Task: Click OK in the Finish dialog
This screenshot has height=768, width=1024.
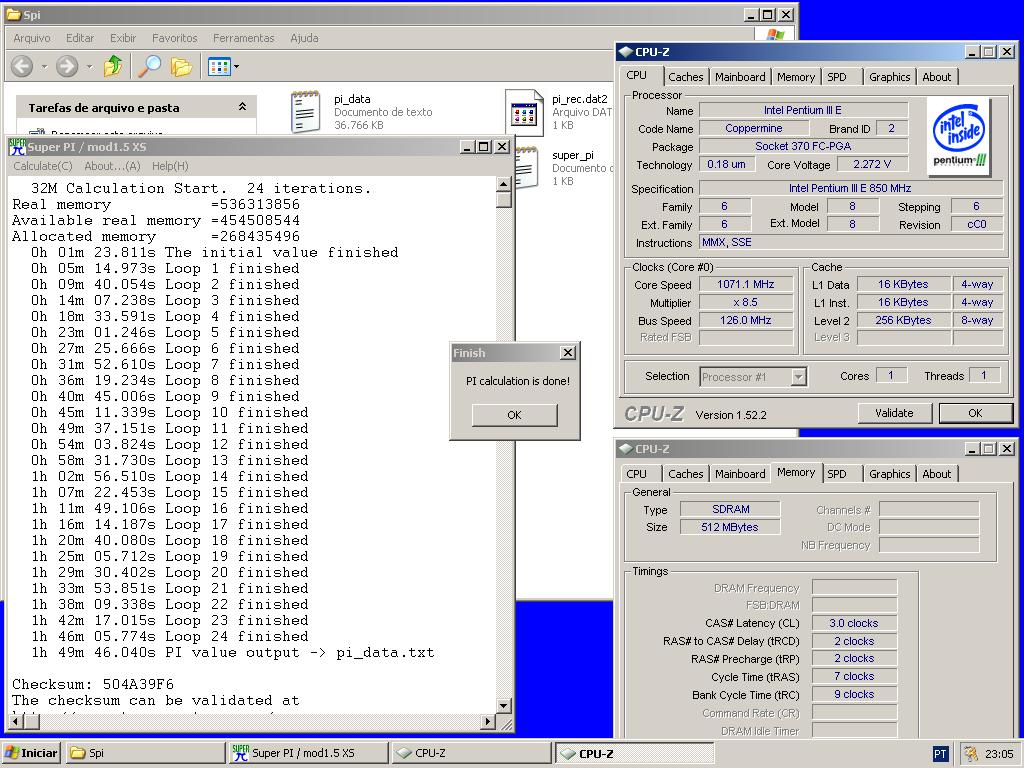Action: coord(515,415)
